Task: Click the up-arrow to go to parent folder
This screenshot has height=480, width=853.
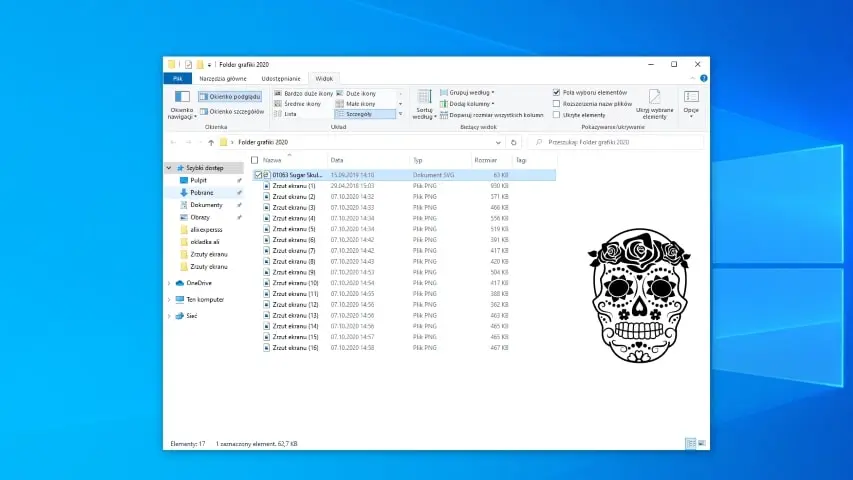Action: click(210, 142)
